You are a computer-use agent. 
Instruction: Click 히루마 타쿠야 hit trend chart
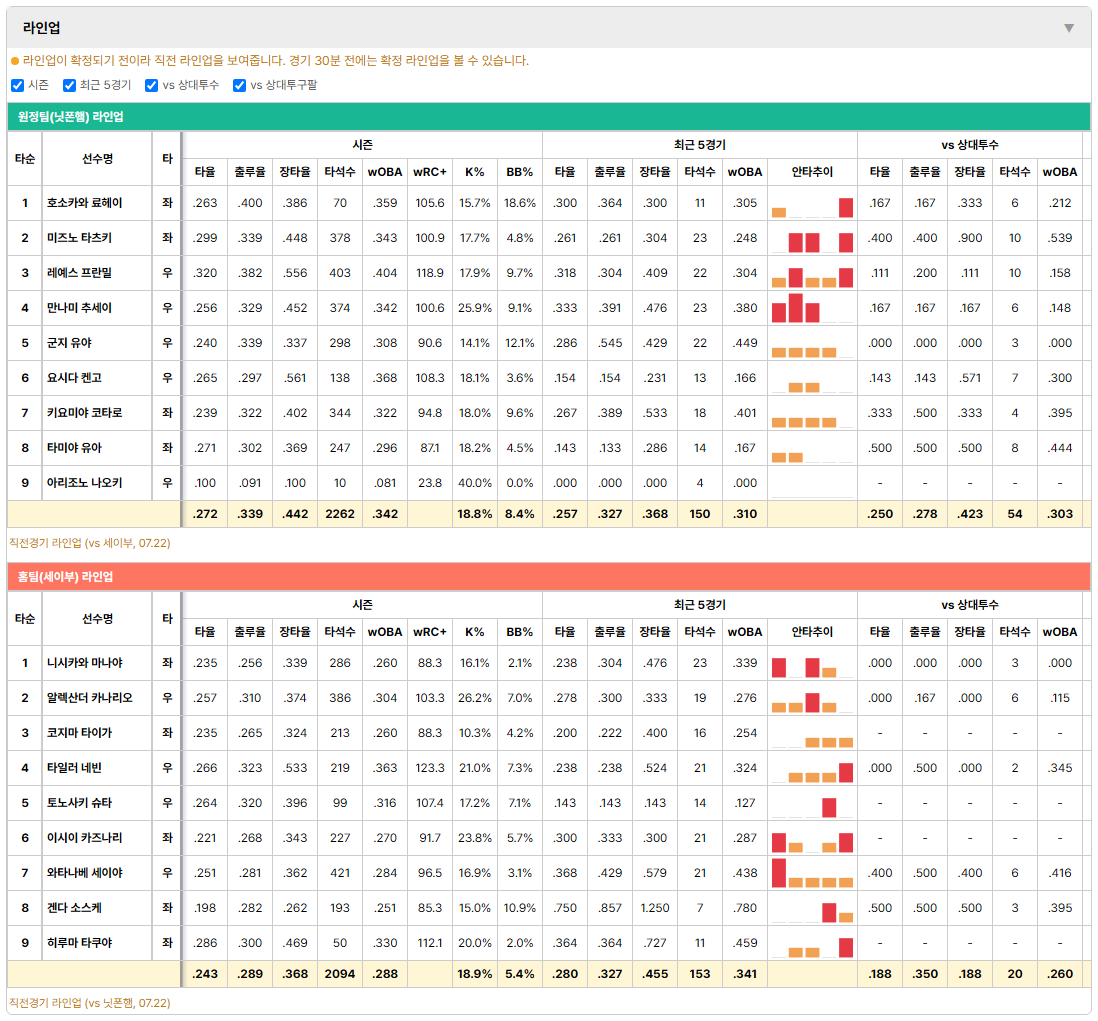pyautogui.click(x=812, y=943)
